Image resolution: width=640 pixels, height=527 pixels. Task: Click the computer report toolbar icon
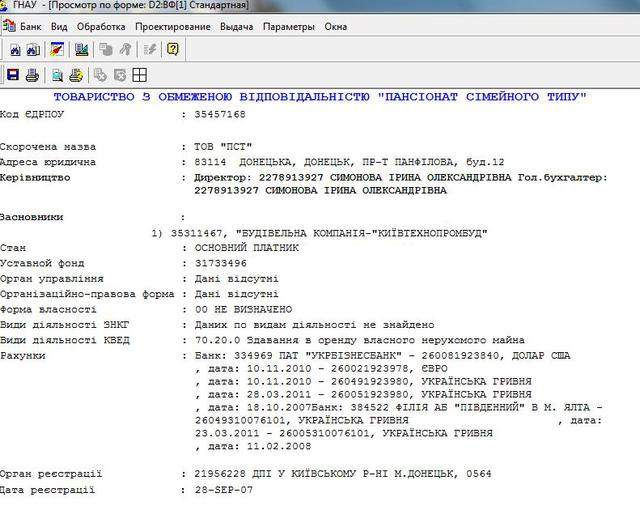point(80,48)
